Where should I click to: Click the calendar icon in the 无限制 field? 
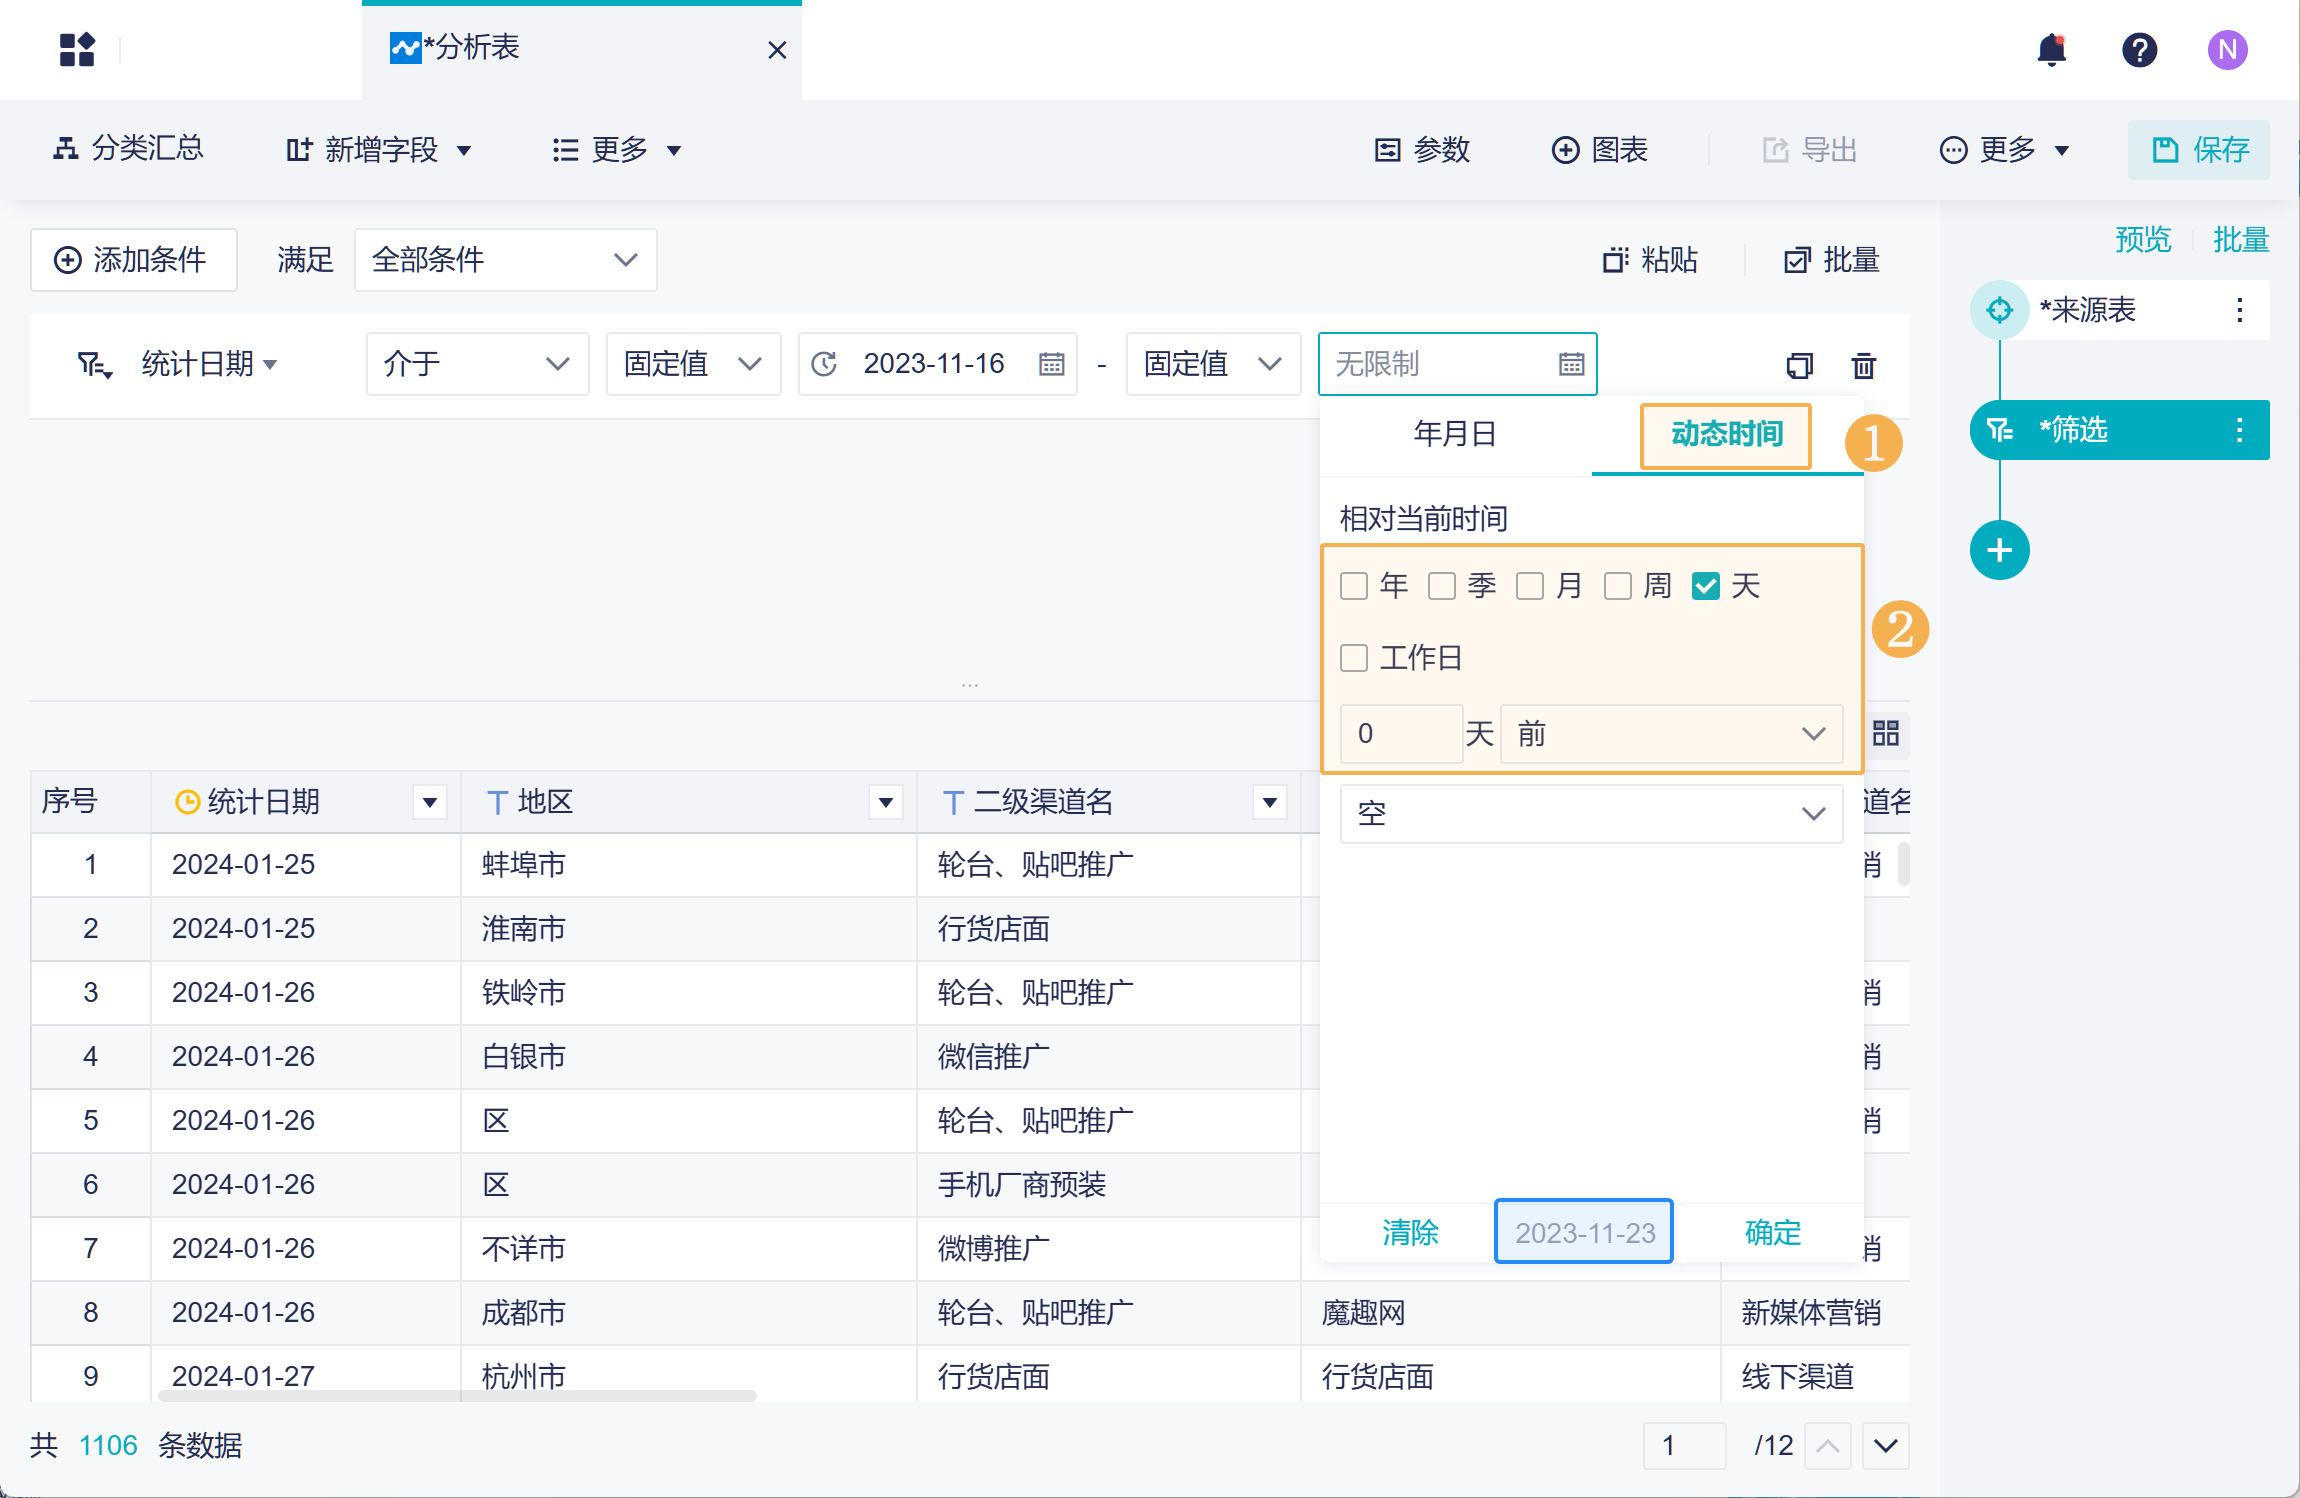(x=1571, y=364)
